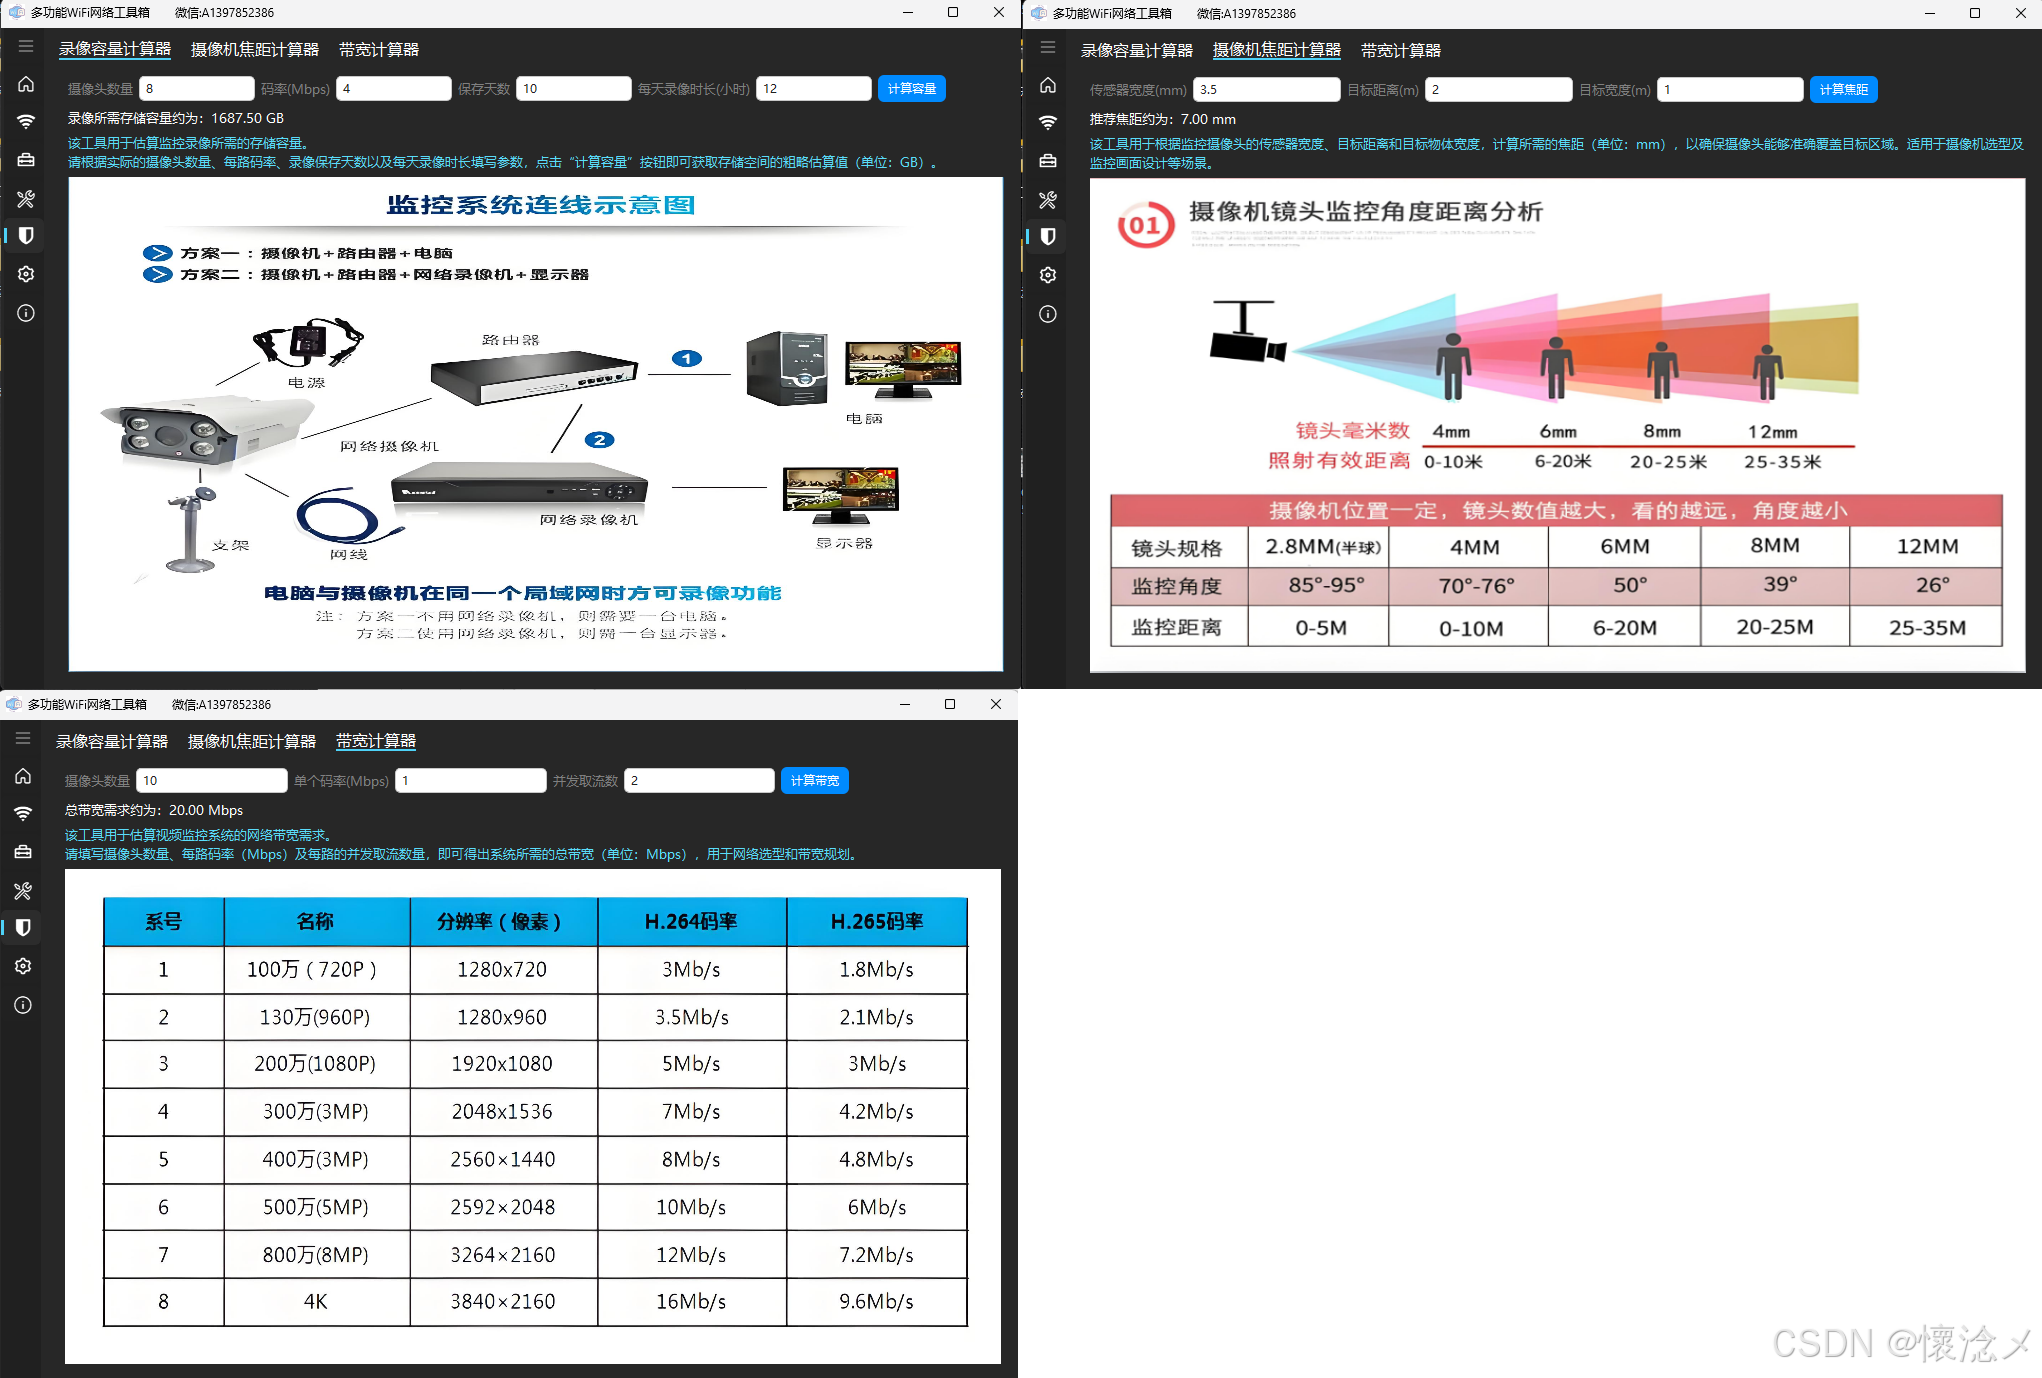Click home icon in storage calculator window sidebar
This screenshot has height=1378, width=2042.
pos(26,84)
